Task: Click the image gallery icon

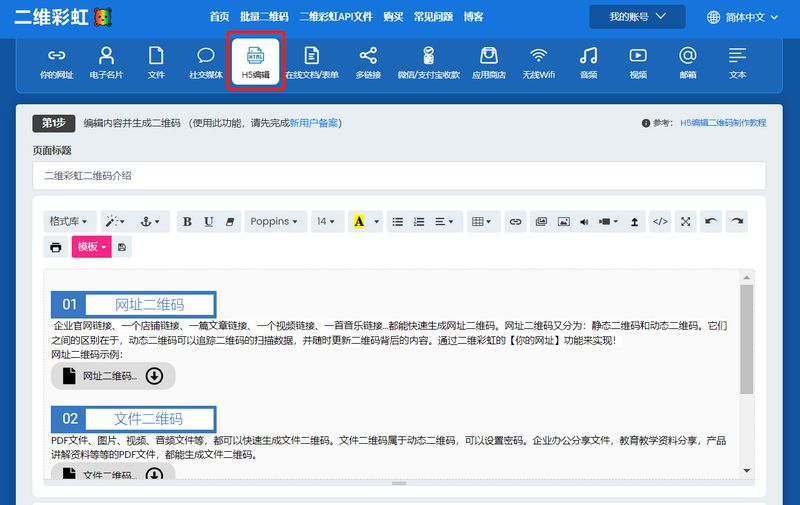Action: (x=541, y=221)
